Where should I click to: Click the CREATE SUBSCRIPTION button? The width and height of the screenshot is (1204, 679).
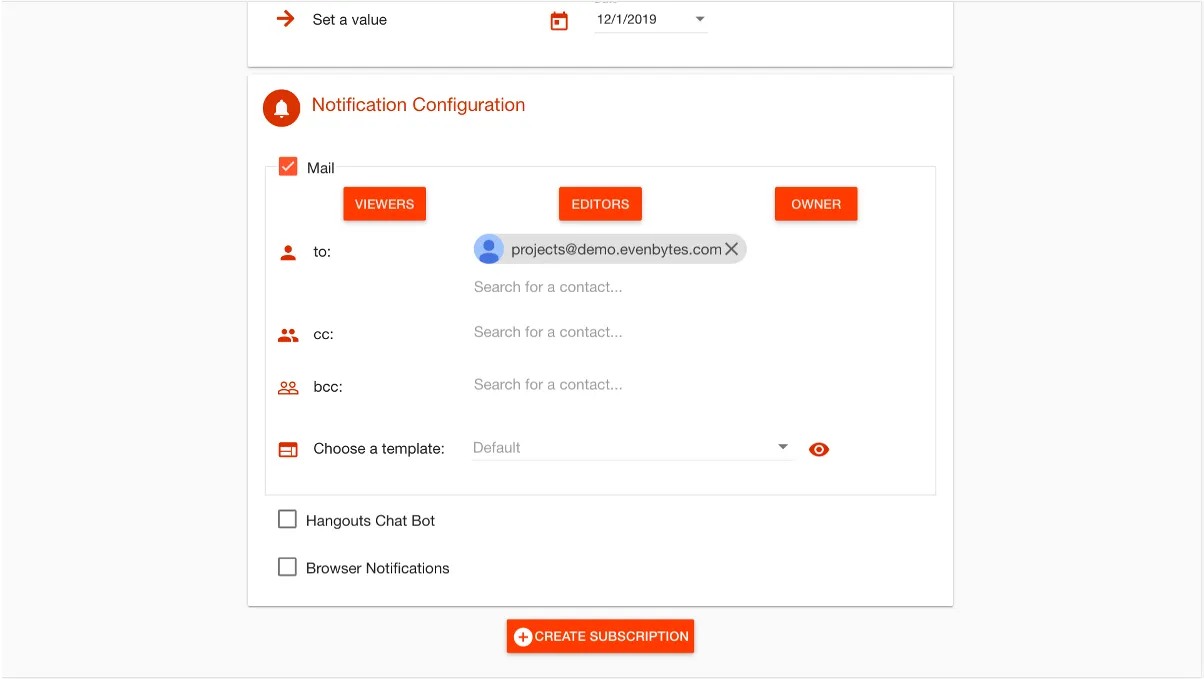pyautogui.click(x=600, y=636)
